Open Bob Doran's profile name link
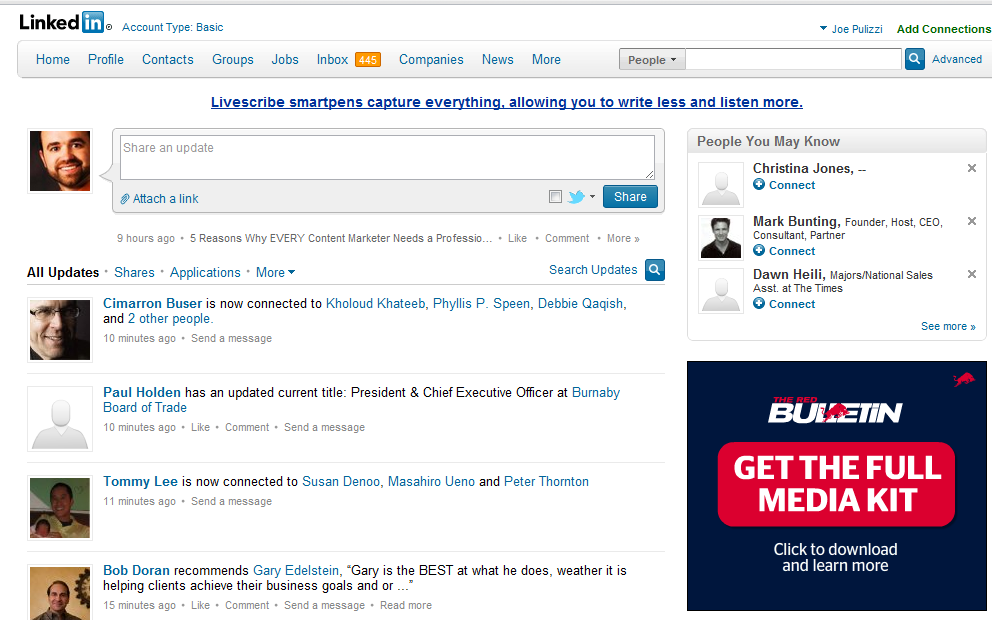The width and height of the screenshot is (992, 620). point(137,571)
